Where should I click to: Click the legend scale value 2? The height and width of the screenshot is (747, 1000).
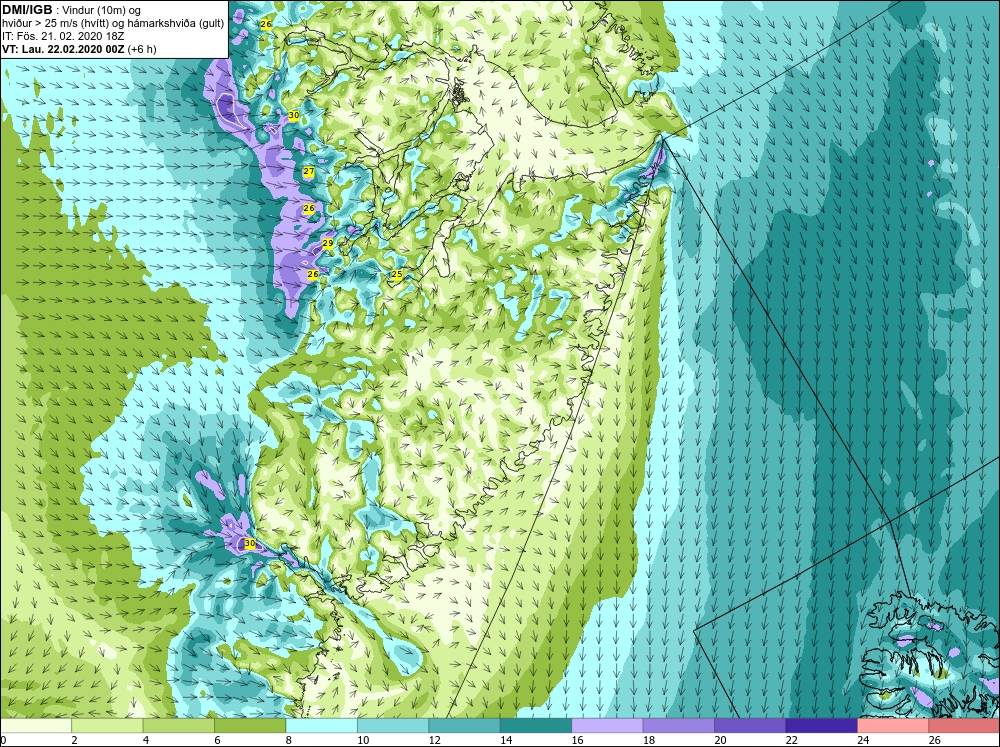click(75, 740)
